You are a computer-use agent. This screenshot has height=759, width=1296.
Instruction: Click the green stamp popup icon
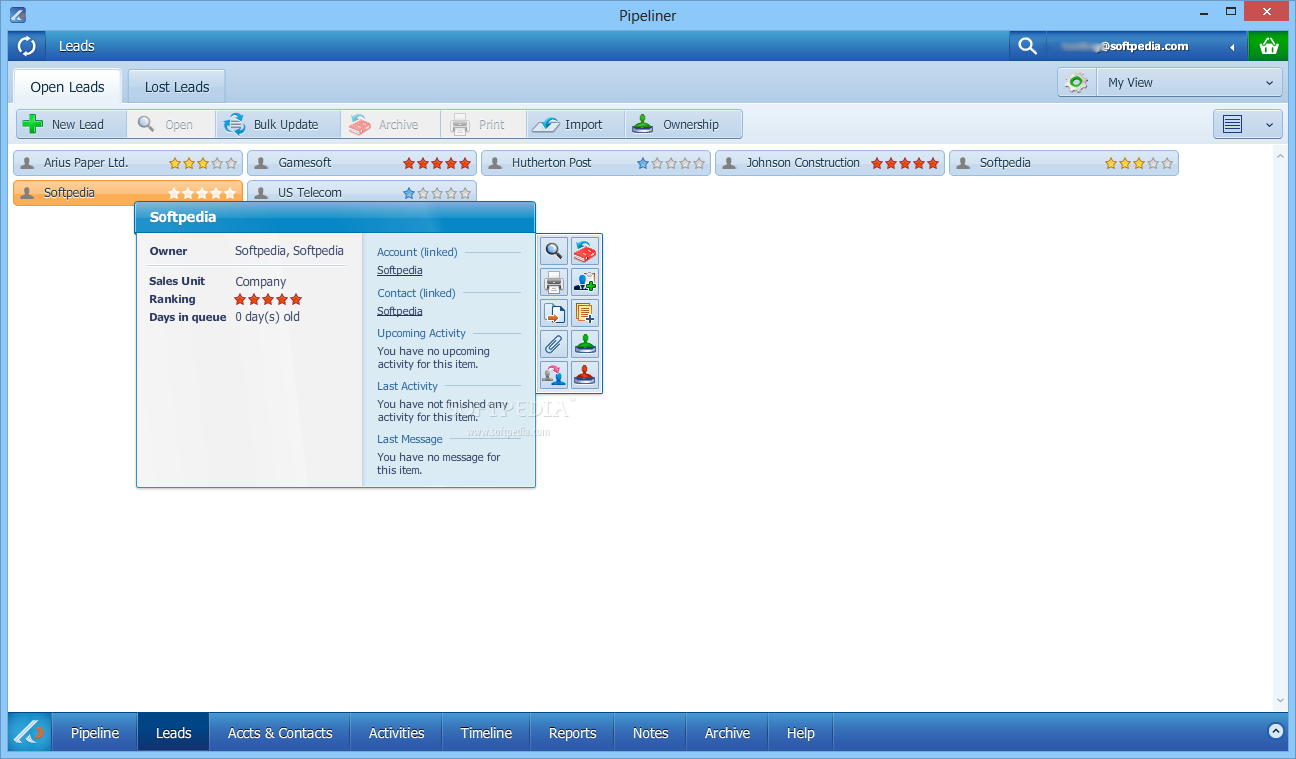pos(585,344)
